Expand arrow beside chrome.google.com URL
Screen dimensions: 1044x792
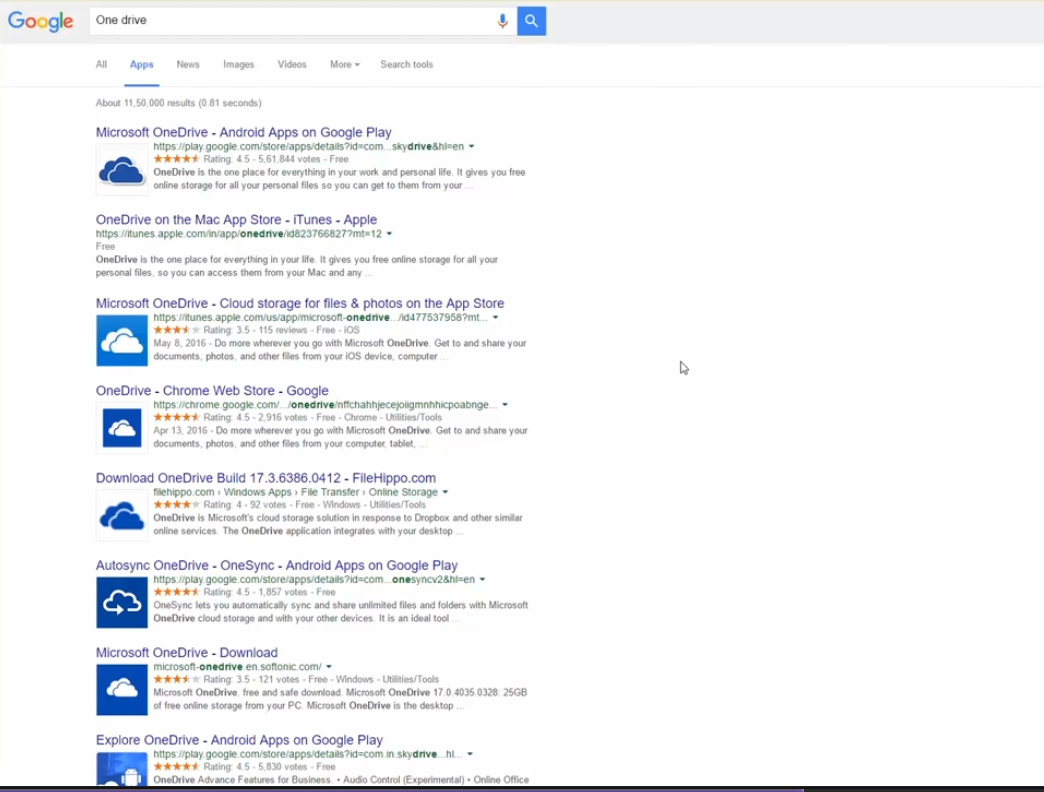click(505, 405)
